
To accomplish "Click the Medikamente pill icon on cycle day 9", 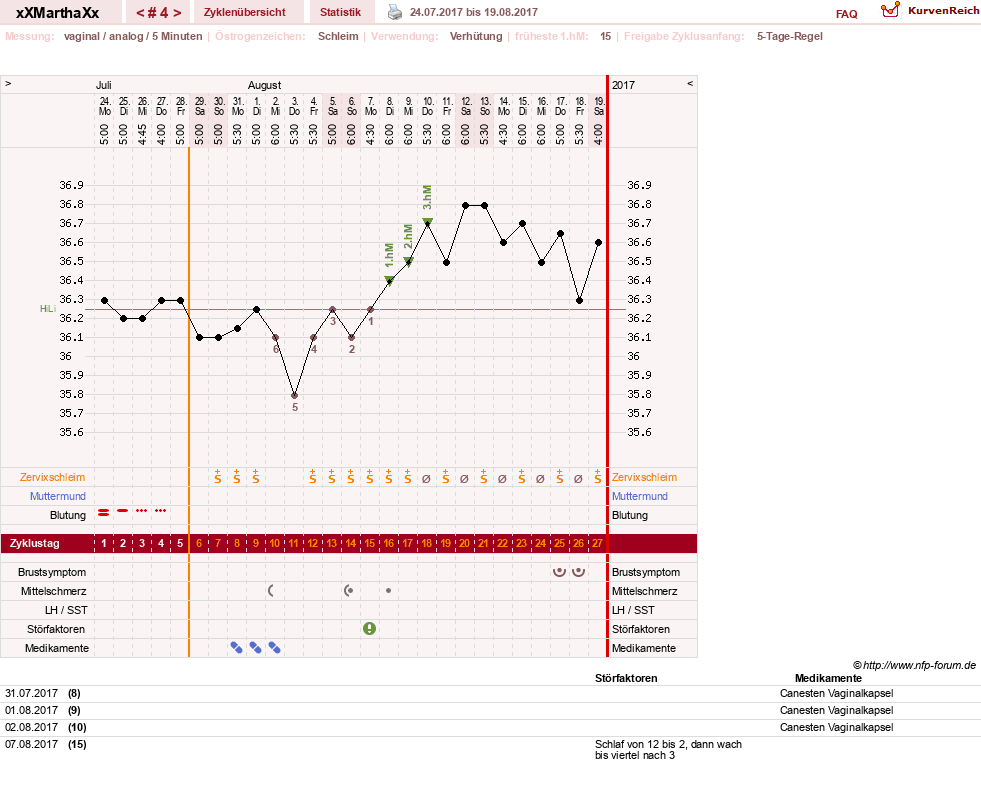I will pos(255,648).
